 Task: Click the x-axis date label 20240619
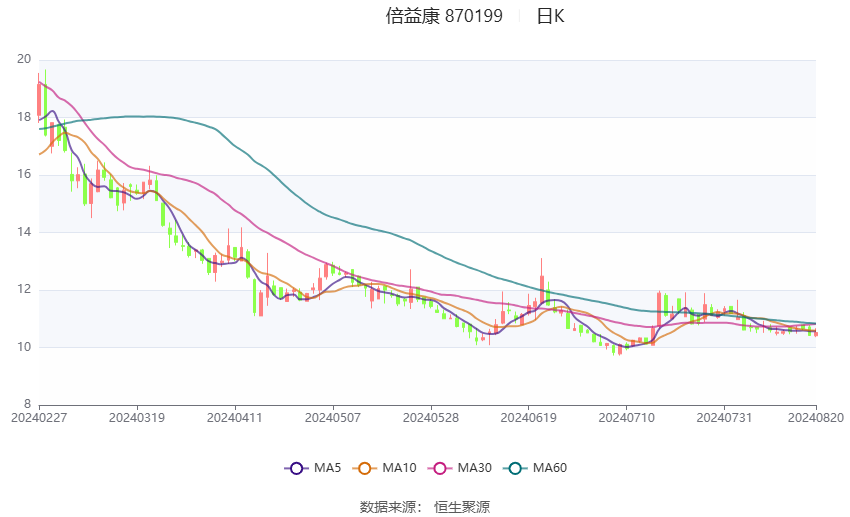point(529,418)
